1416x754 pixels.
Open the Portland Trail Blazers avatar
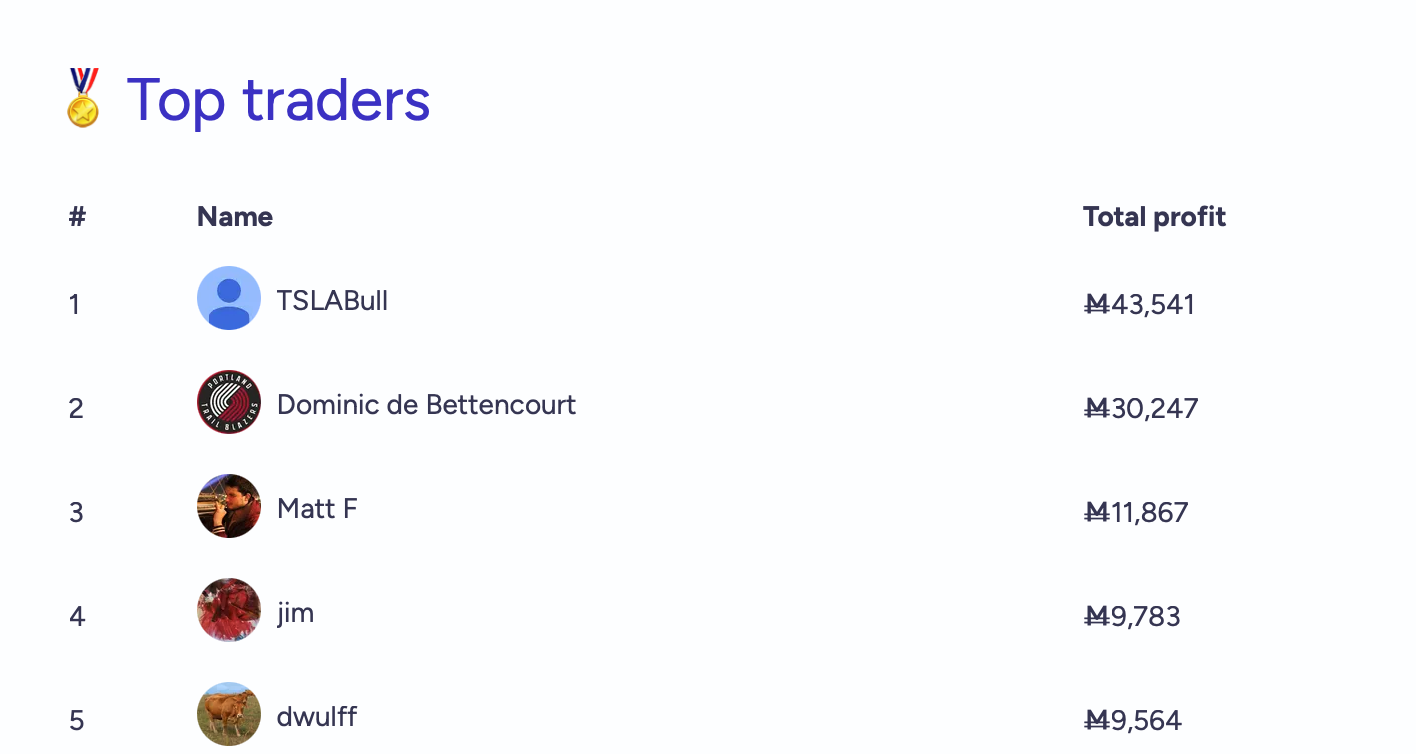click(x=229, y=402)
